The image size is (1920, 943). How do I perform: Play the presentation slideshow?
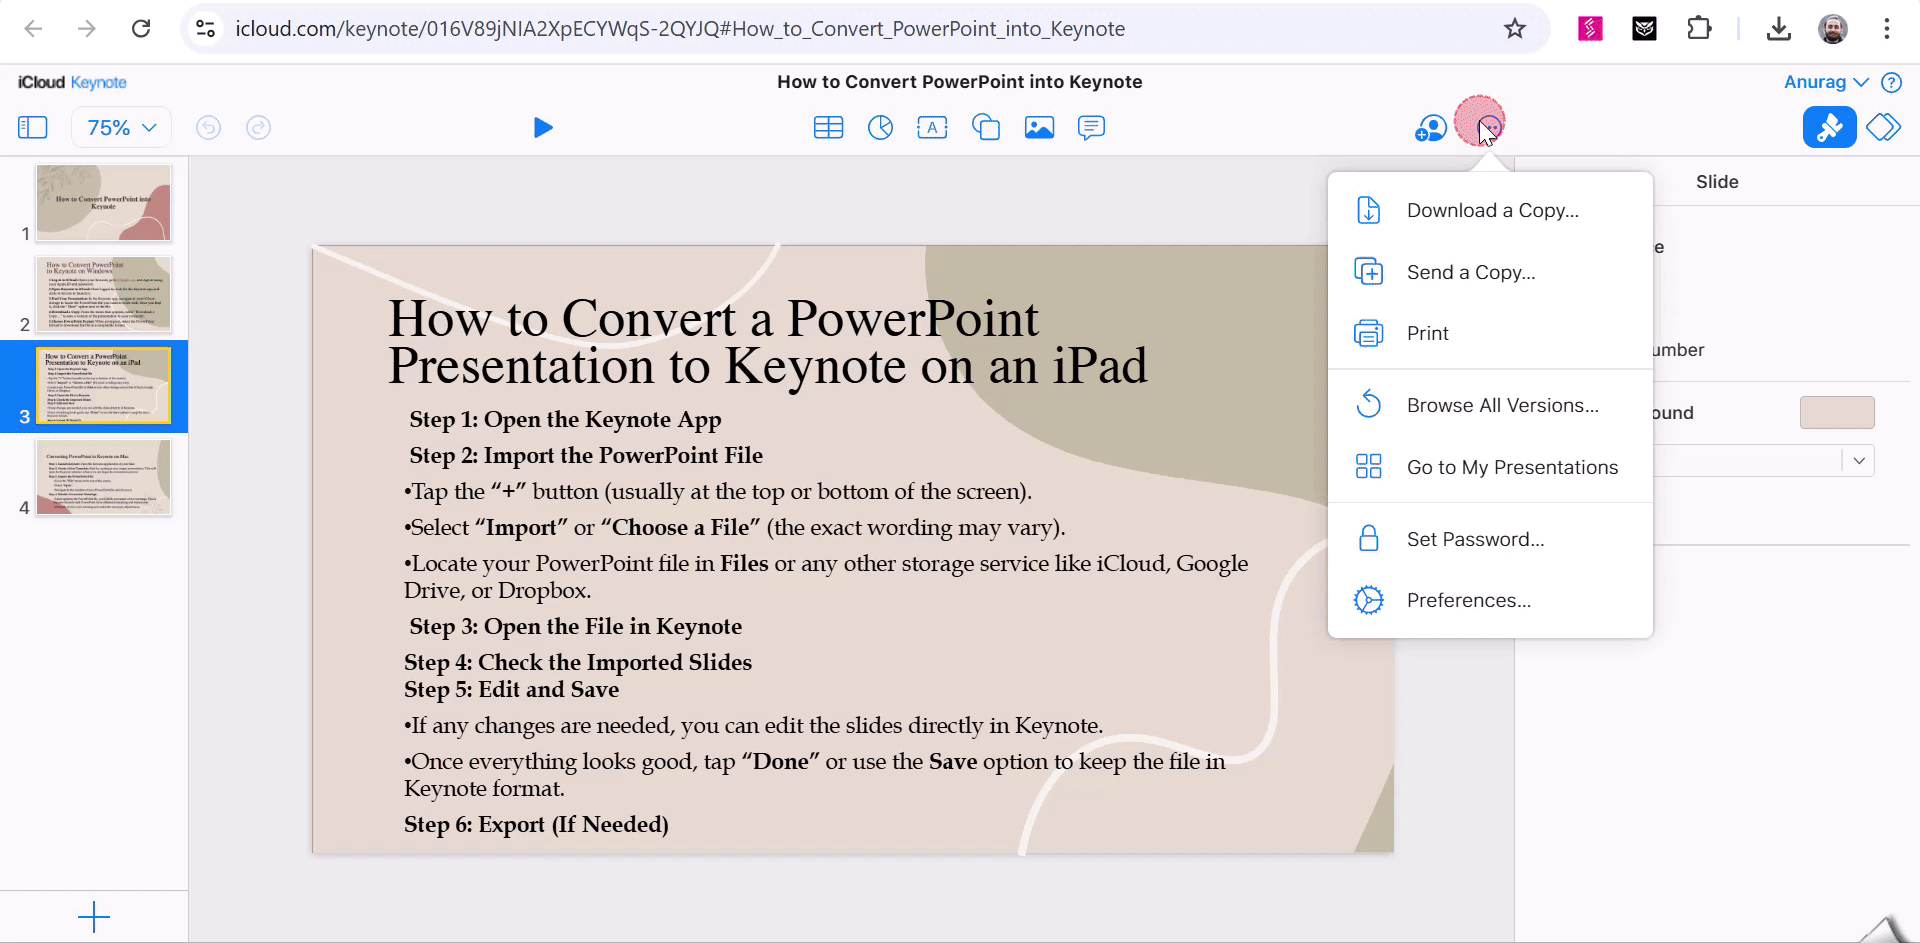point(543,127)
